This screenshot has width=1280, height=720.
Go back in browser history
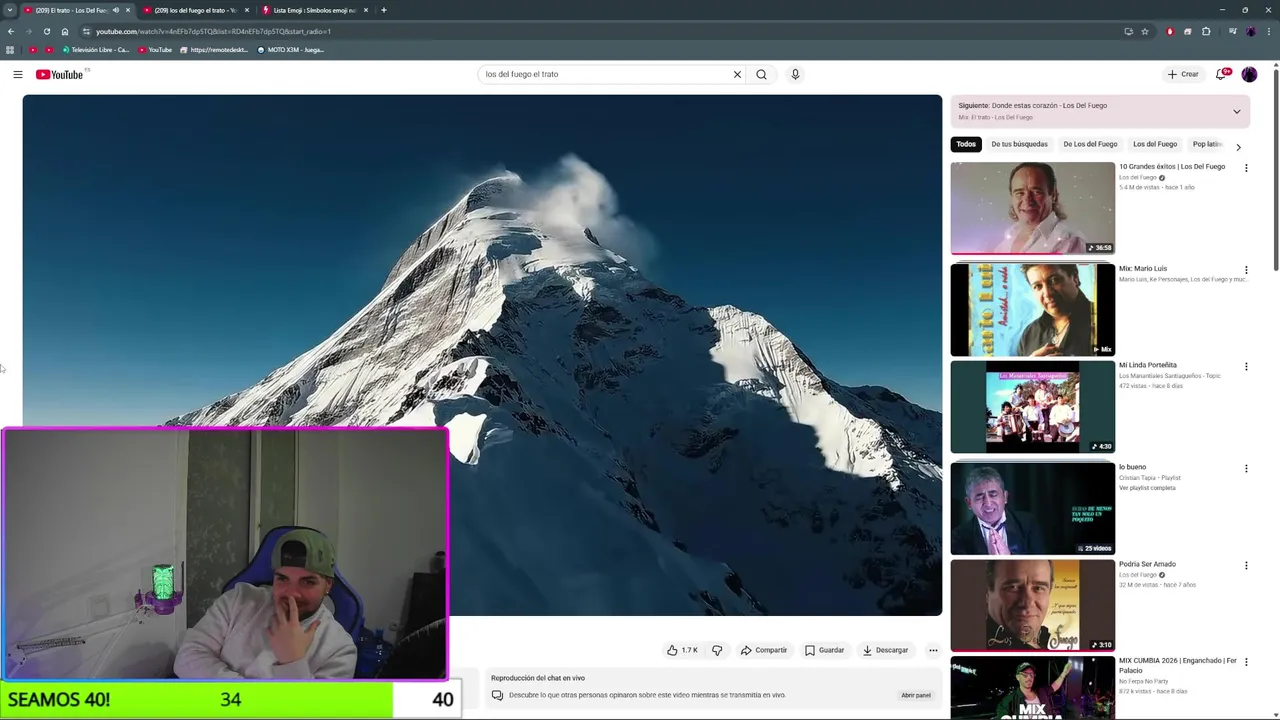coord(11,31)
